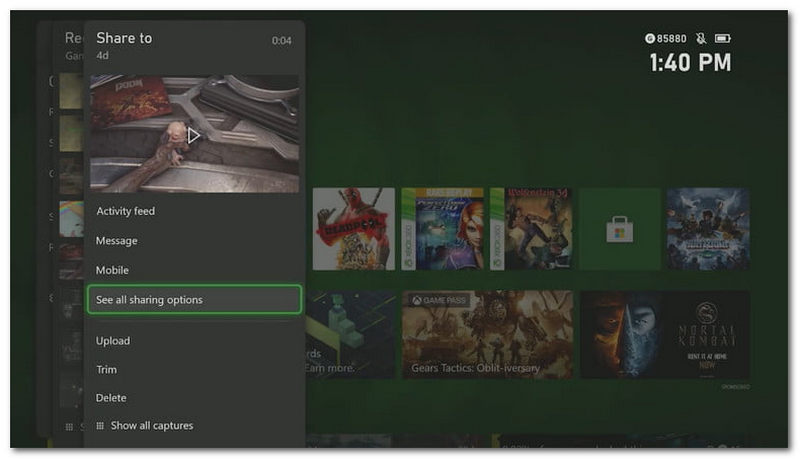Click the grid icon beside Show all captures

point(100,425)
